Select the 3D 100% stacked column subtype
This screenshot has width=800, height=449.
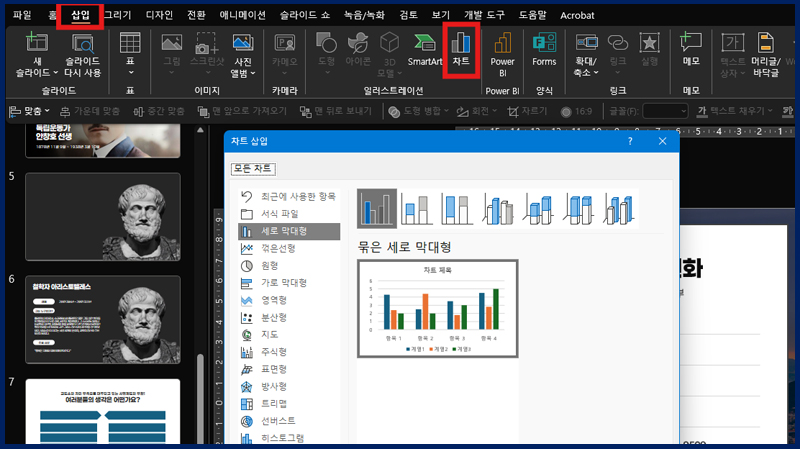click(578, 208)
